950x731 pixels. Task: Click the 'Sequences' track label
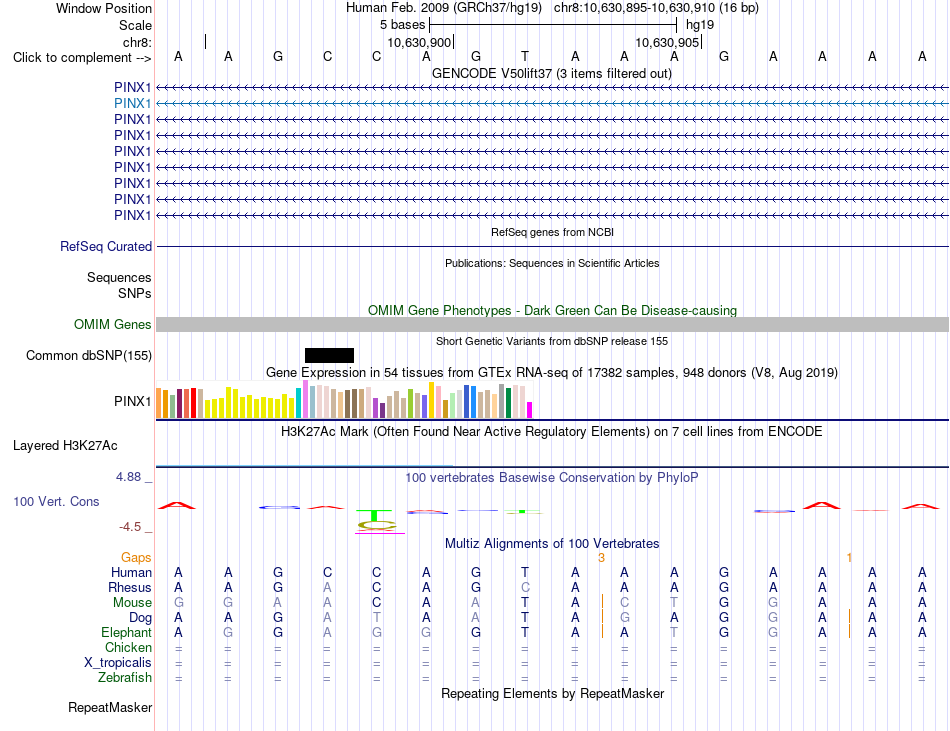[x=119, y=277]
